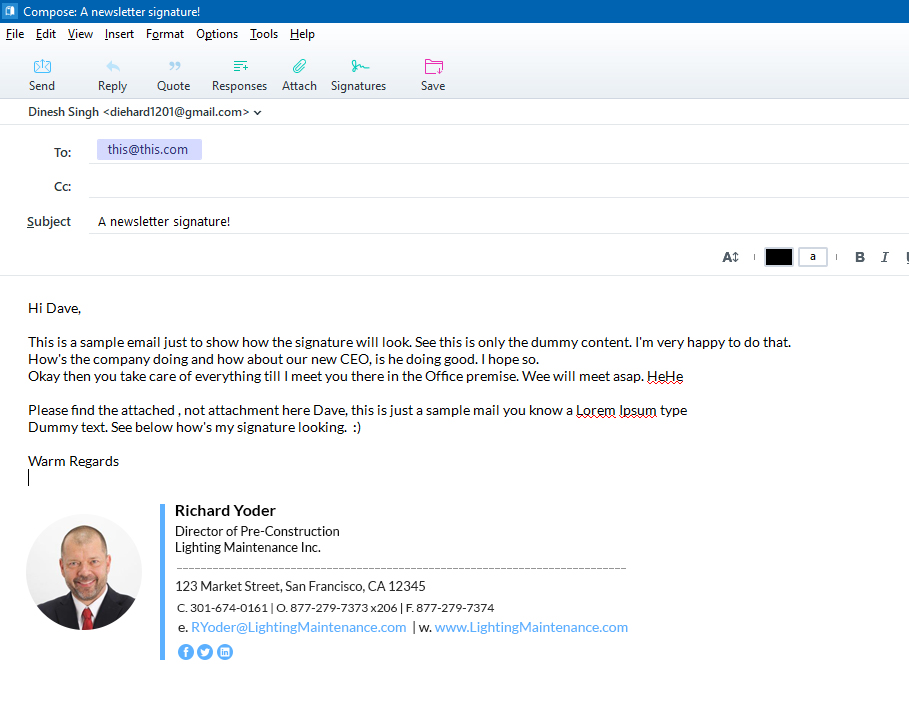Click the RYoder@LightingMaintenance.com email link
This screenshot has height=717, width=909.
coord(299,627)
